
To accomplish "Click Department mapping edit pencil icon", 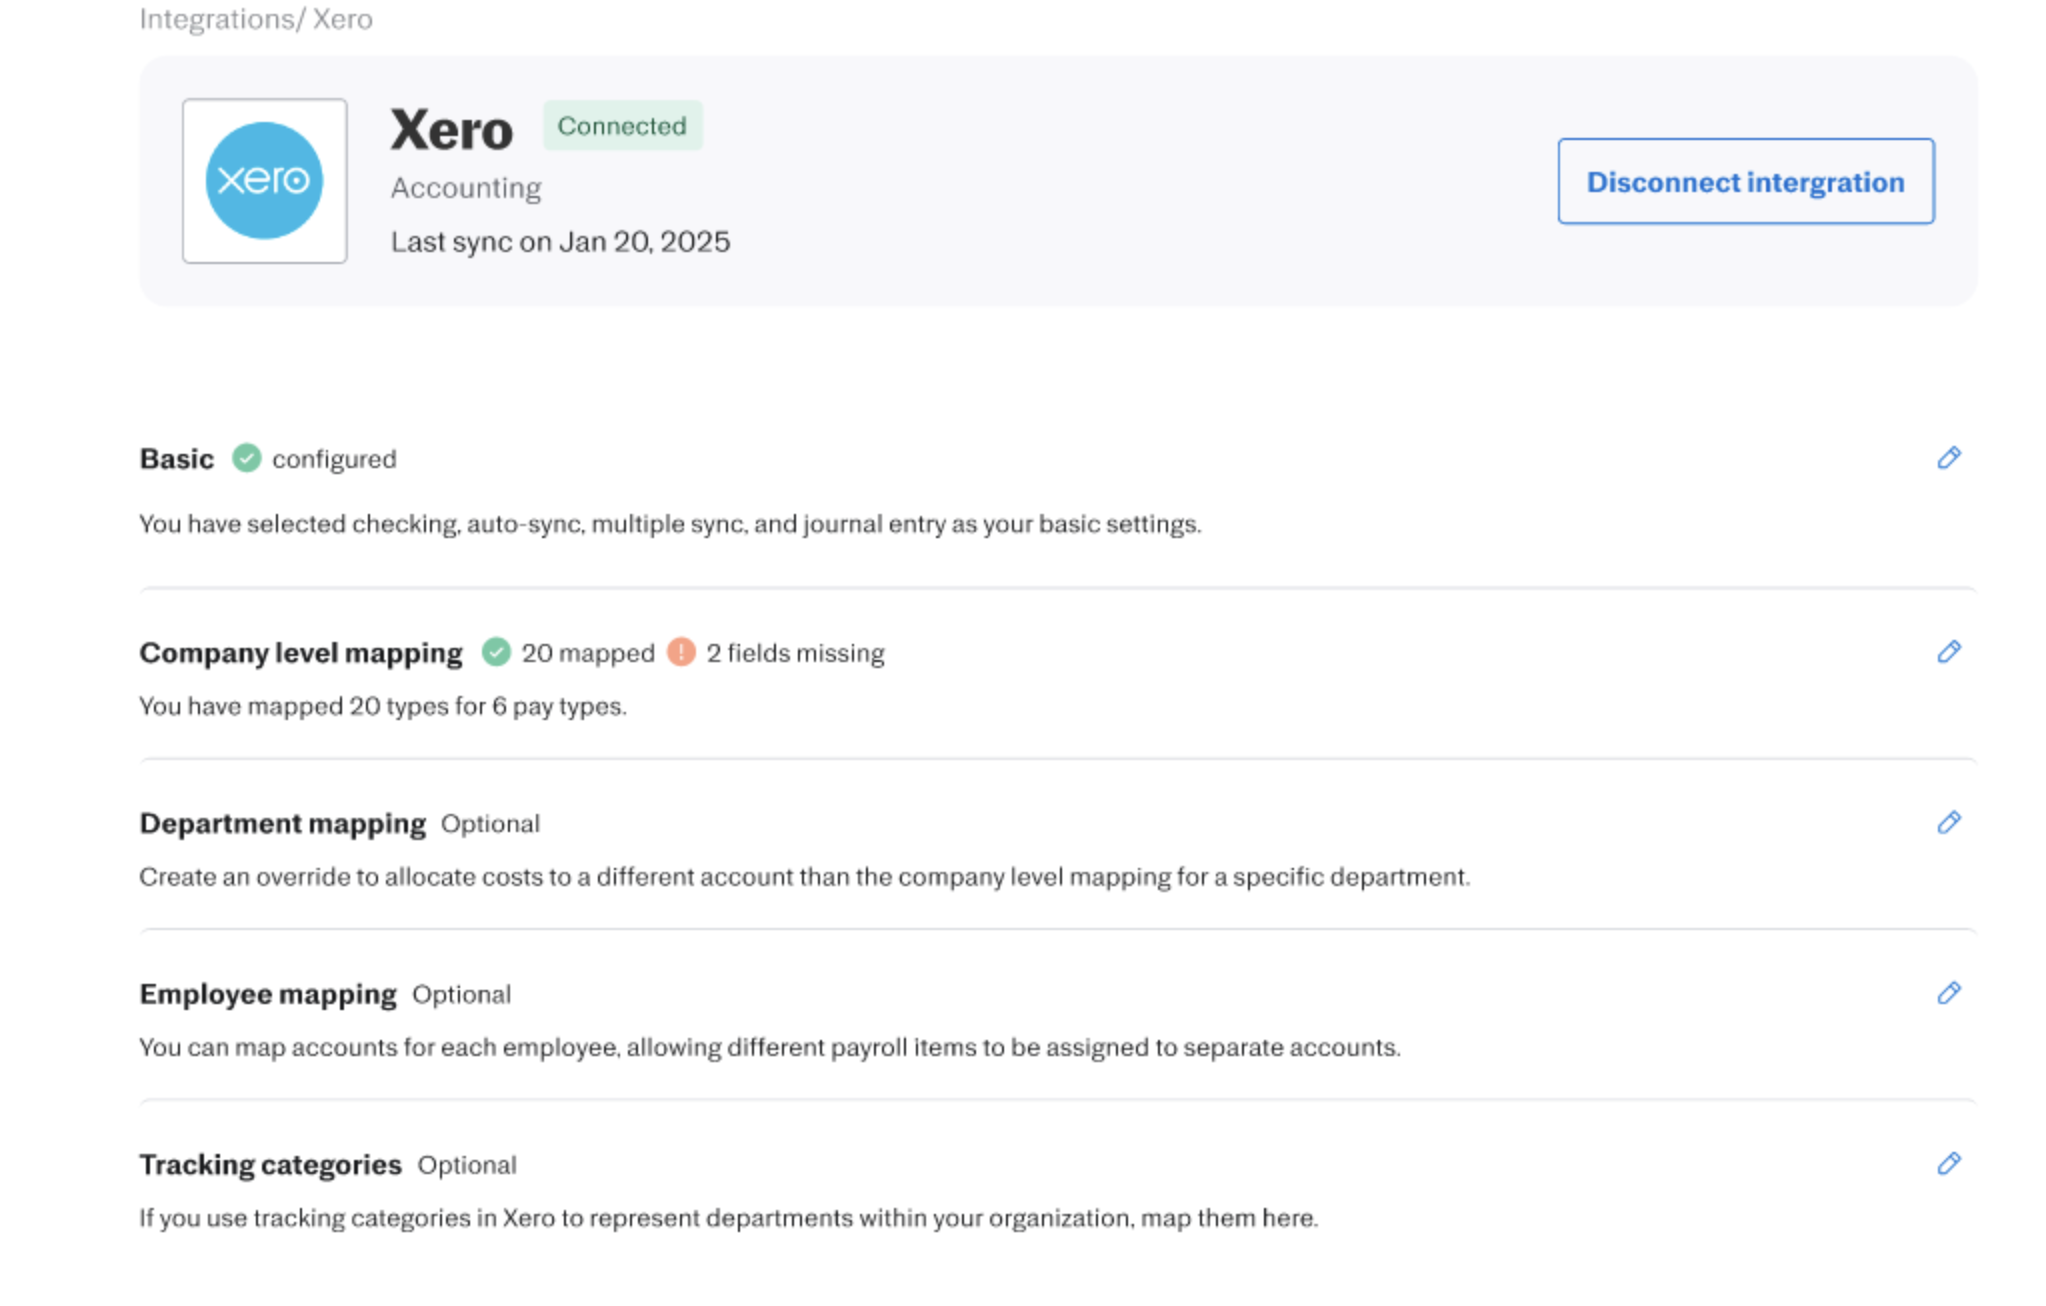I will pyautogui.click(x=1948, y=822).
